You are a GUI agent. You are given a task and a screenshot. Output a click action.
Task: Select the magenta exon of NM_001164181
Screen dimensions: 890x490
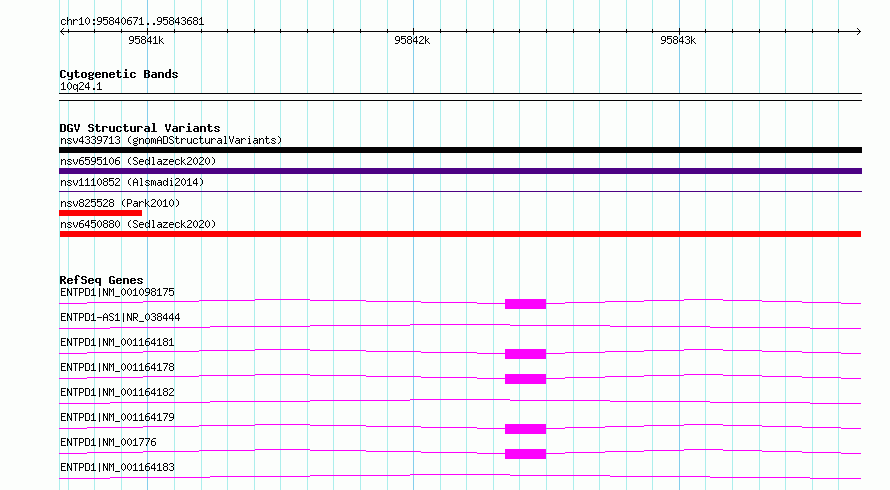tap(526, 354)
